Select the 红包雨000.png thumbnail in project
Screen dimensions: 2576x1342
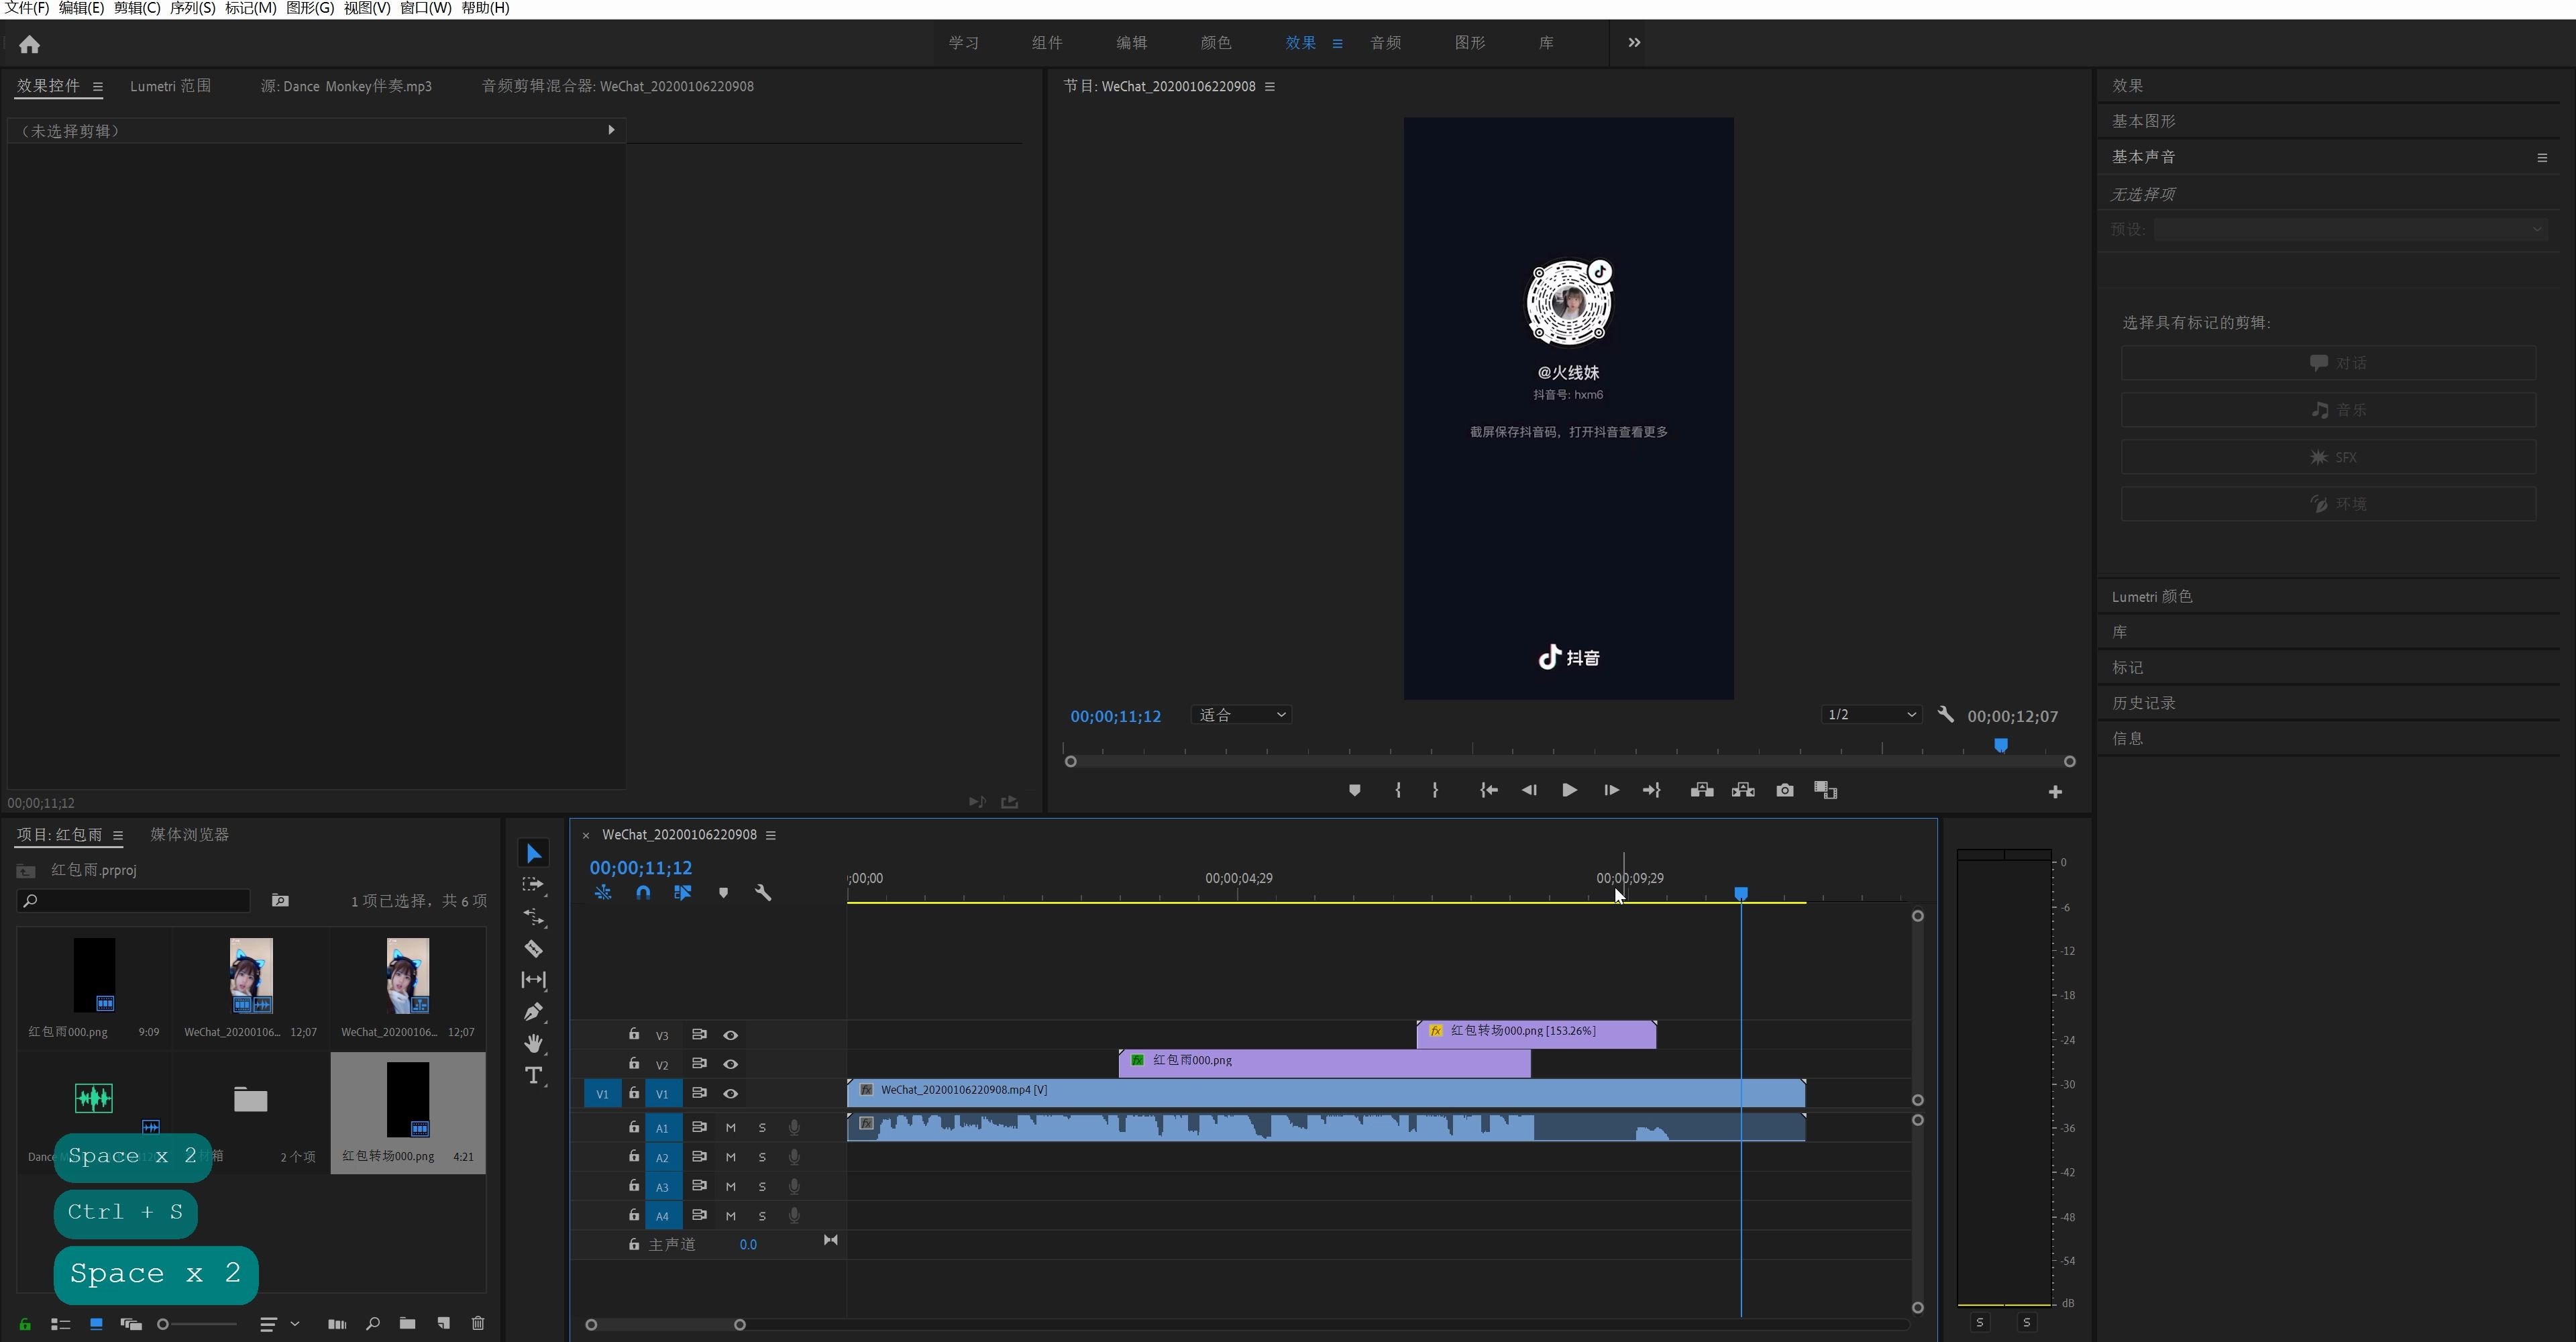pyautogui.click(x=94, y=975)
